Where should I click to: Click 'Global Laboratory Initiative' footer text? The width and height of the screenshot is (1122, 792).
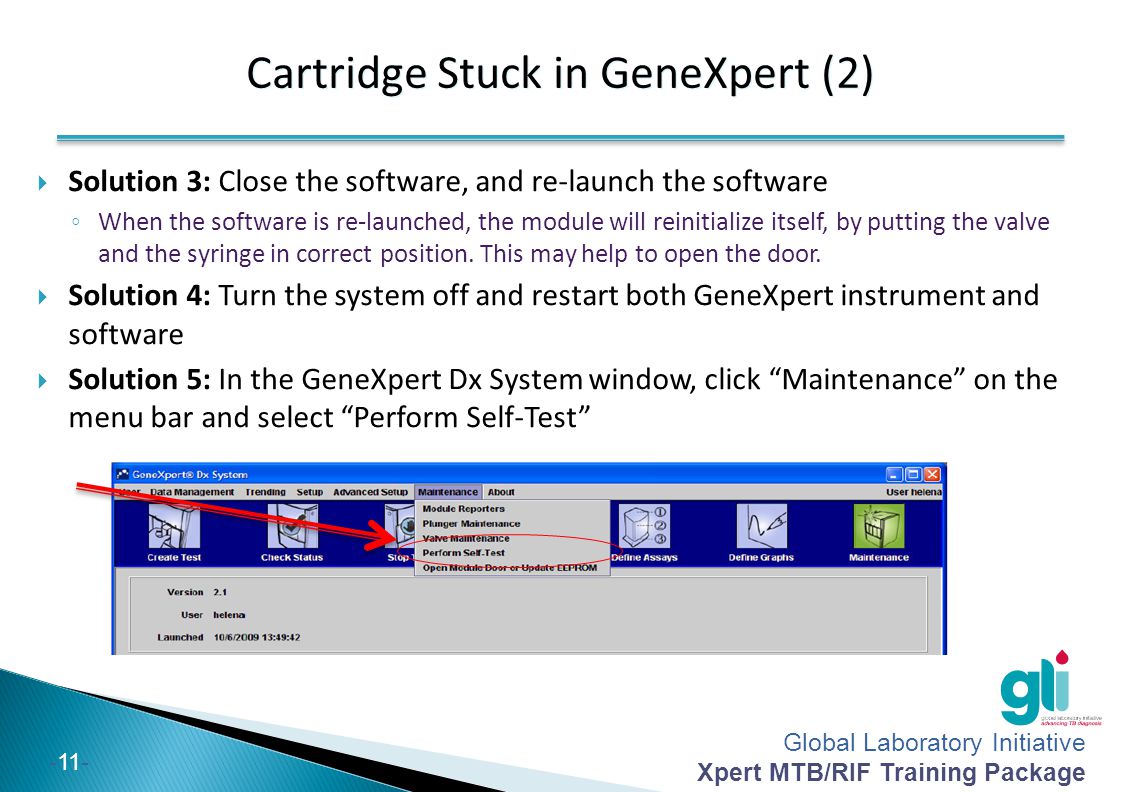click(934, 743)
